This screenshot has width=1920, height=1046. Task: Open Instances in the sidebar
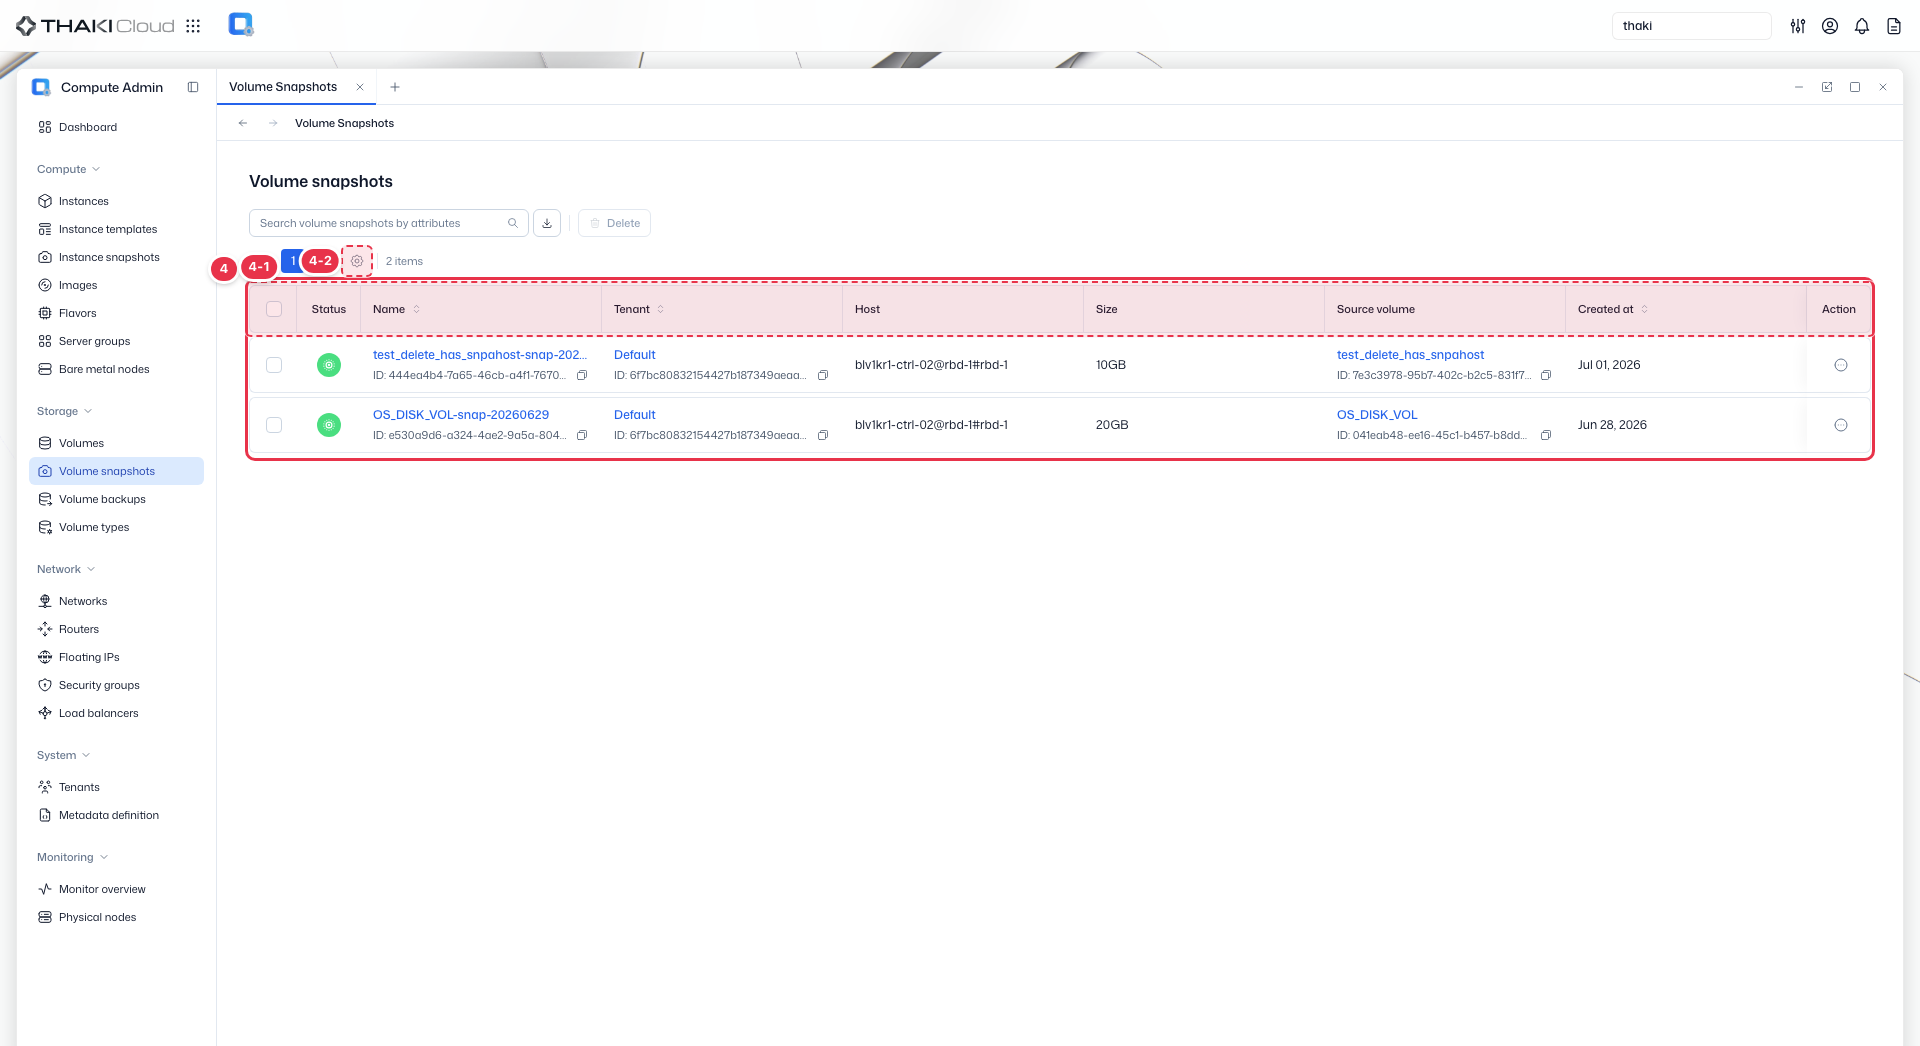(x=116, y=201)
